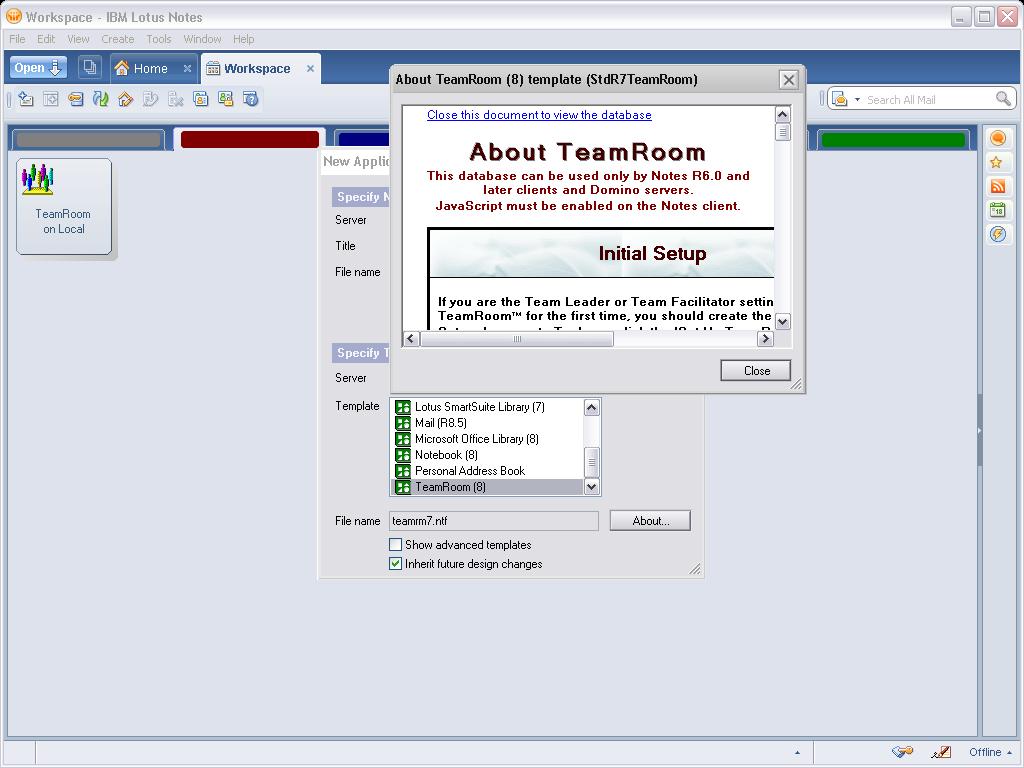
Task: Click the Create Mail toolbar icon
Action: point(25,99)
